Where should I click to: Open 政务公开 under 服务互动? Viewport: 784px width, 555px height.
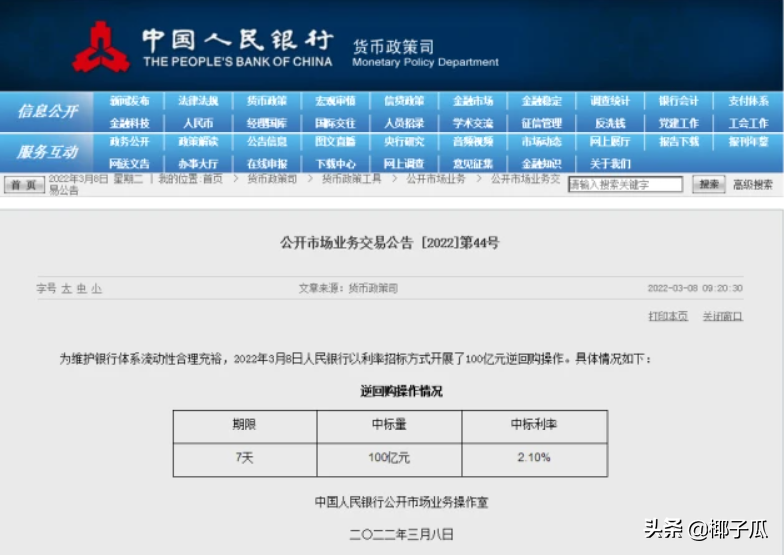click(x=130, y=142)
